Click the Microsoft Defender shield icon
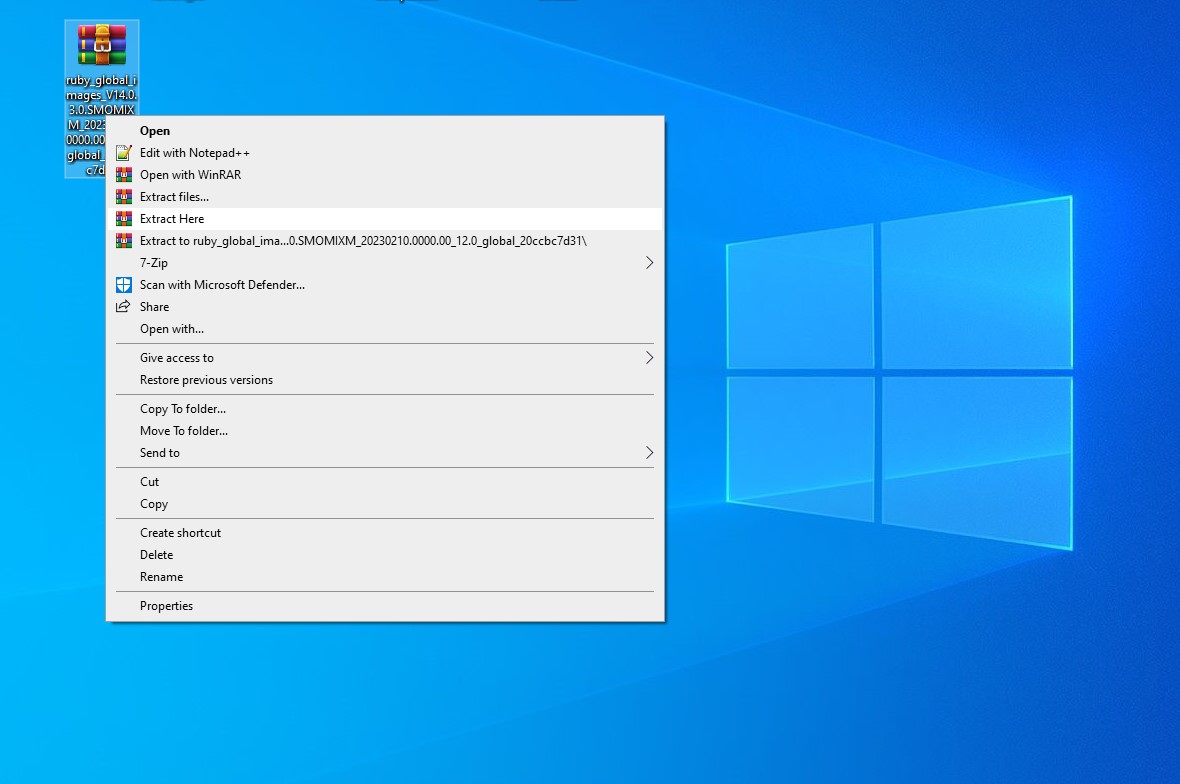Viewport: 1180px width, 784px height. (x=123, y=284)
